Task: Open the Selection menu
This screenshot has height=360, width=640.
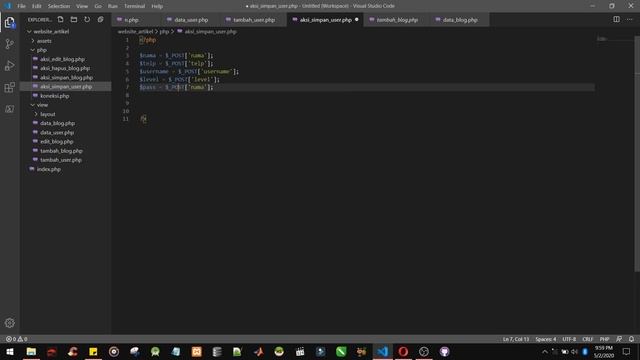Action: 59,6
